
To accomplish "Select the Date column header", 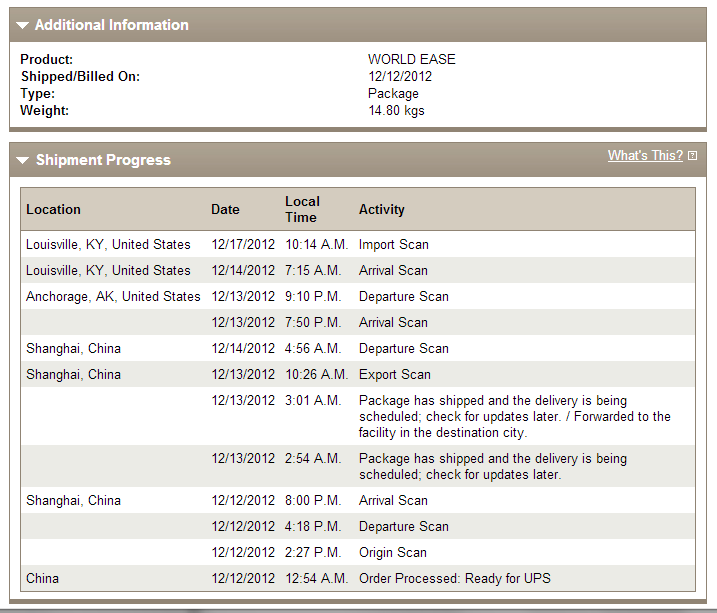I will tap(225, 209).
